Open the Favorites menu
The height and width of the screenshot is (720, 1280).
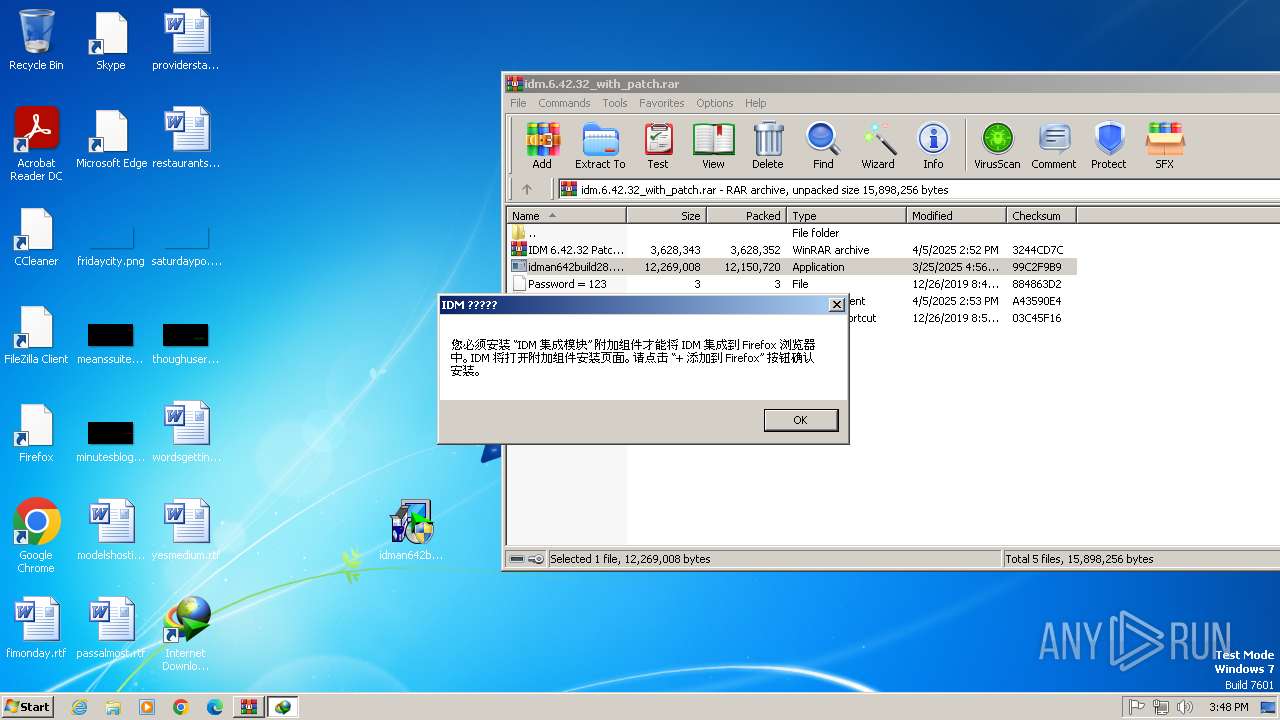click(662, 103)
